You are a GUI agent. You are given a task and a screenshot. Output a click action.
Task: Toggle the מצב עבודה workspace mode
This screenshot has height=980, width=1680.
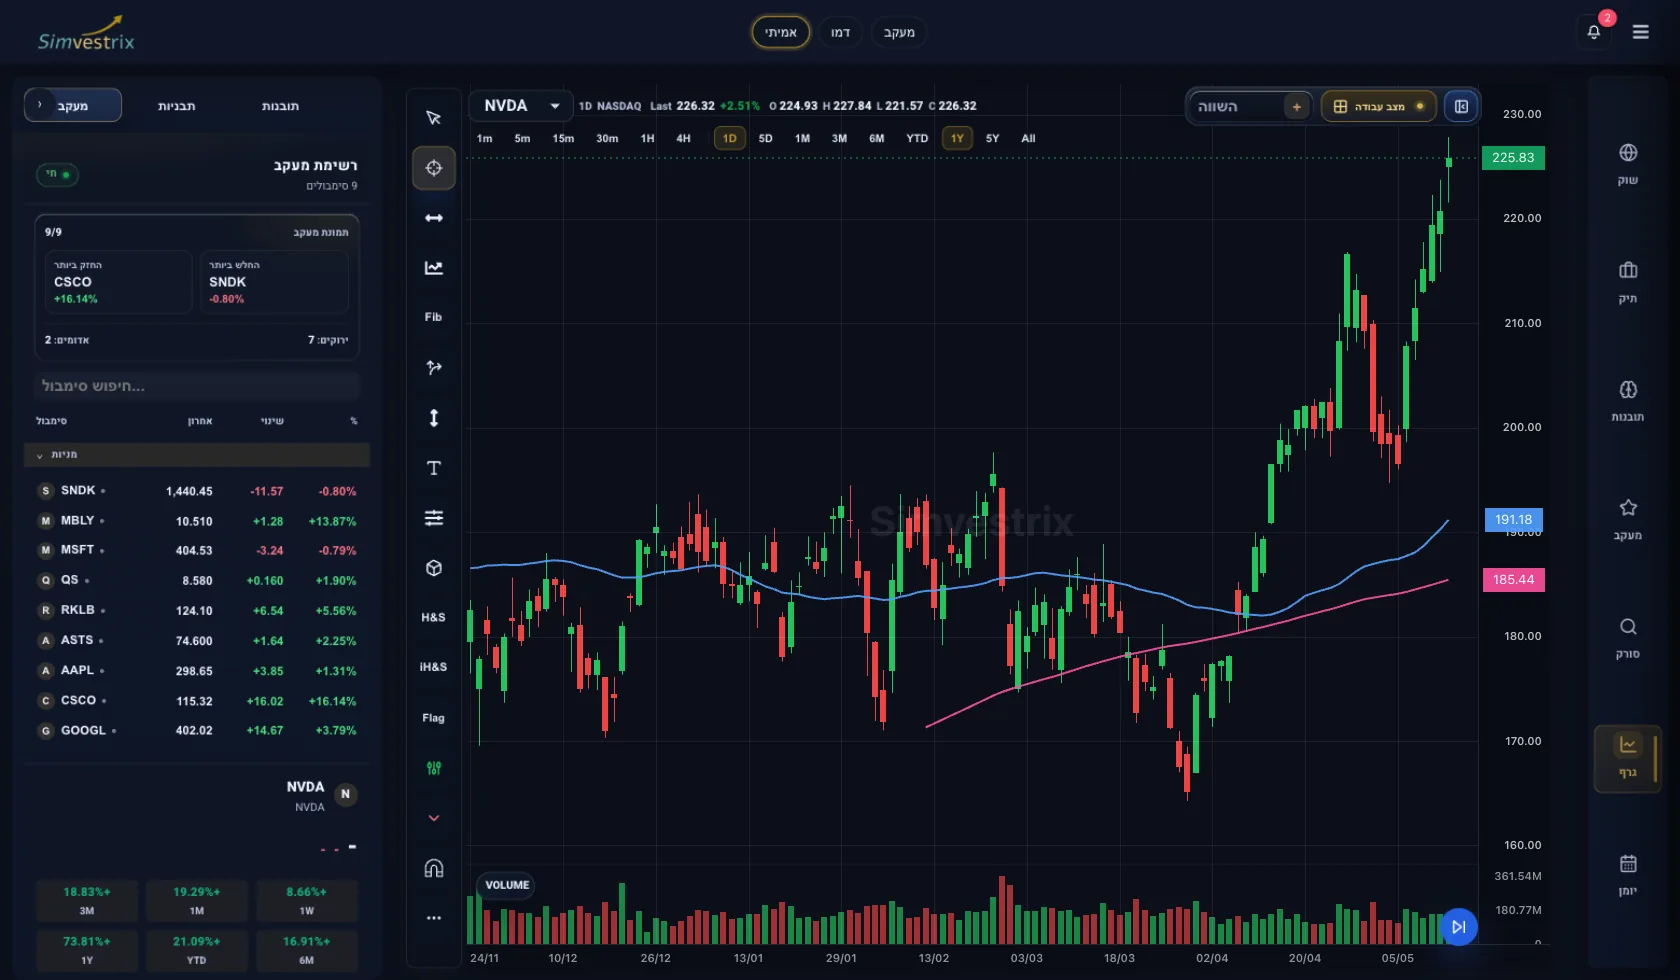click(x=1379, y=106)
